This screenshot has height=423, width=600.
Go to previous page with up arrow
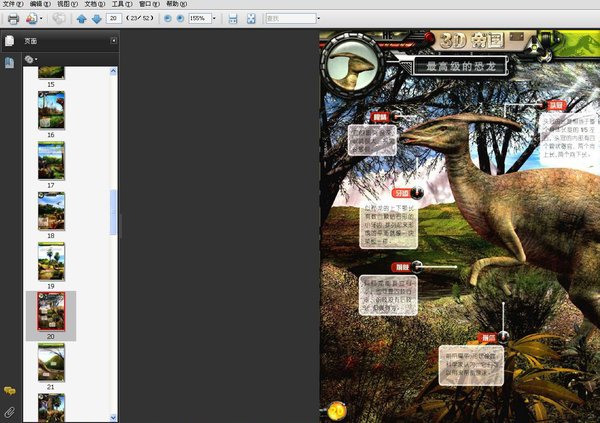(x=81, y=18)
